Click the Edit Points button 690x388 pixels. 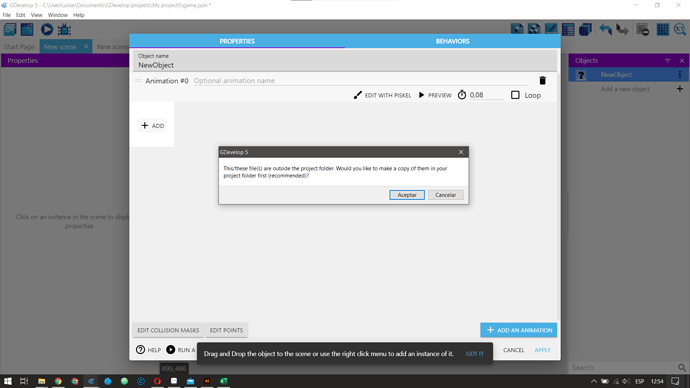click(226, 330)
